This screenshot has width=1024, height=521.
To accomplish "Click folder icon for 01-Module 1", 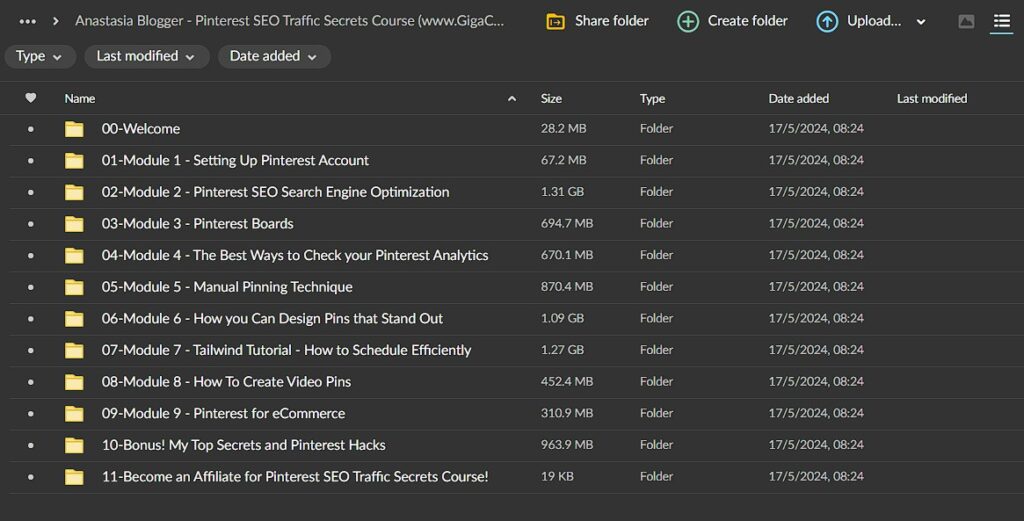I will [x=74, y=161].
